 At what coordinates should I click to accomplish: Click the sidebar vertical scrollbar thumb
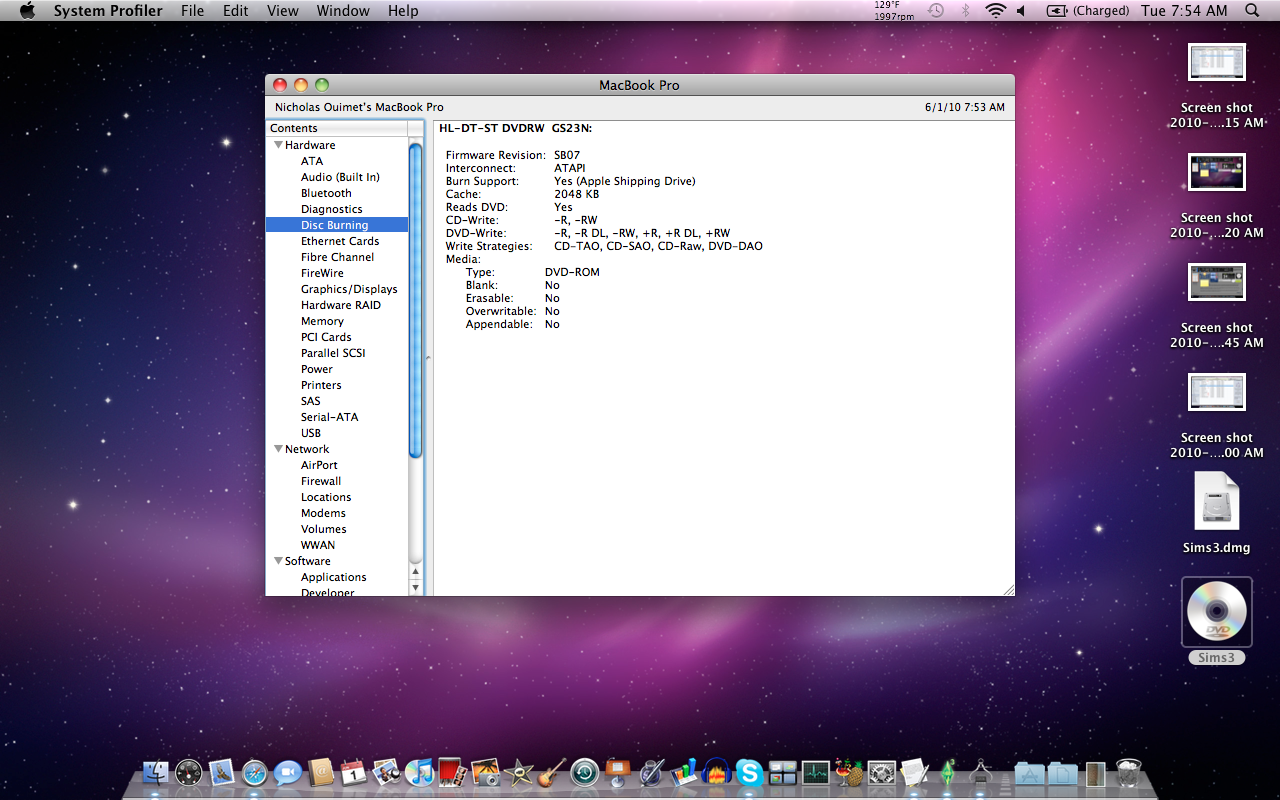[x=416, y=298]
